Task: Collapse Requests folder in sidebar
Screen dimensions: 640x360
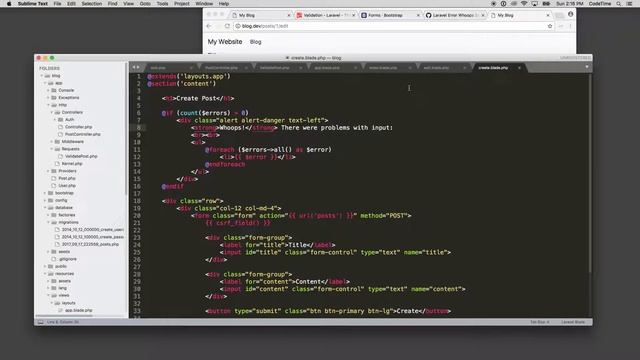Action: point(51,149)
